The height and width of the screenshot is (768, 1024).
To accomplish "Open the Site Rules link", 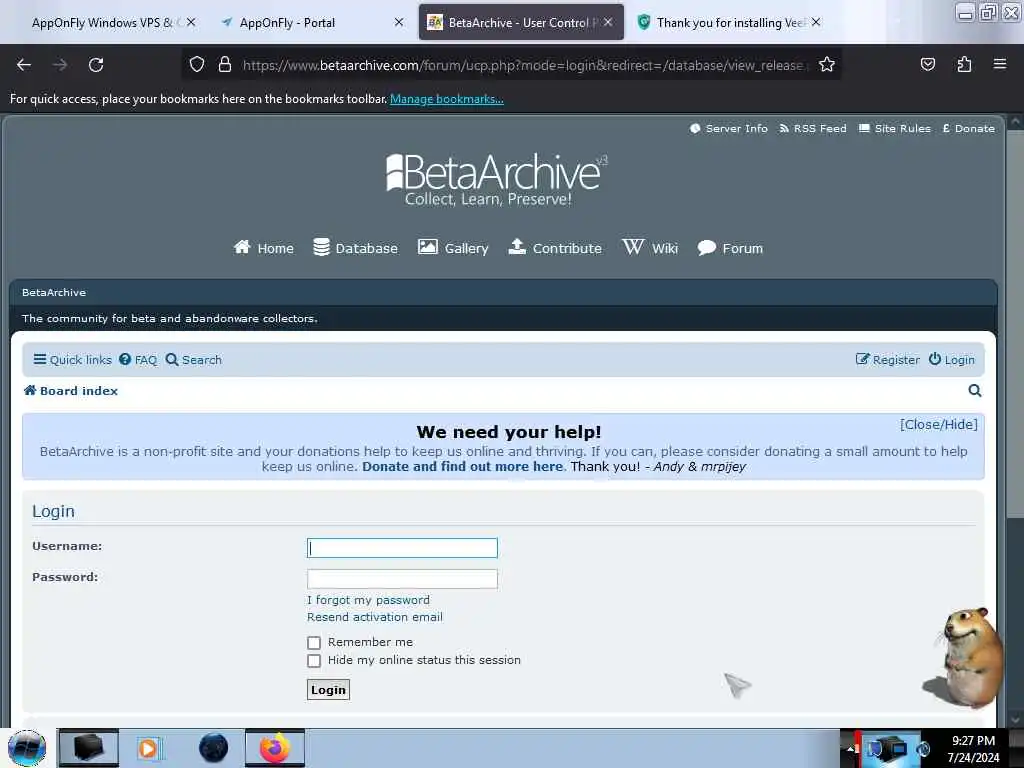I will pos(895,129).
